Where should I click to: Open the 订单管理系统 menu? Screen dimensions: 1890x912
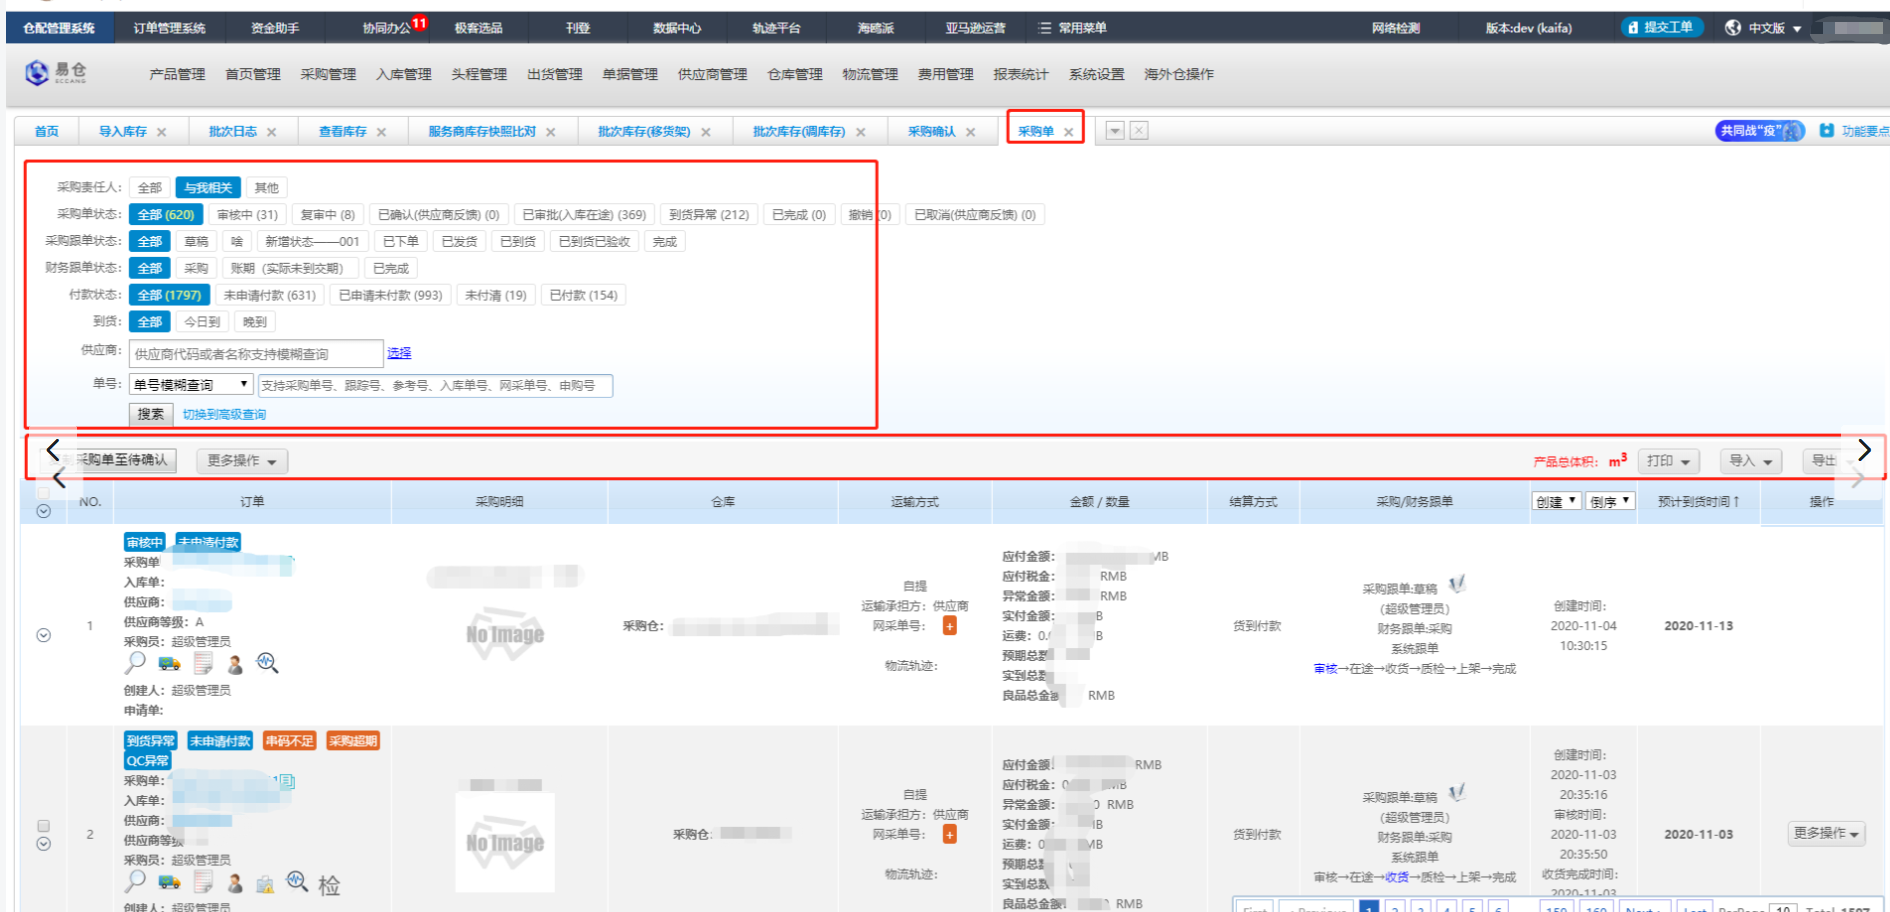(169, 28)
